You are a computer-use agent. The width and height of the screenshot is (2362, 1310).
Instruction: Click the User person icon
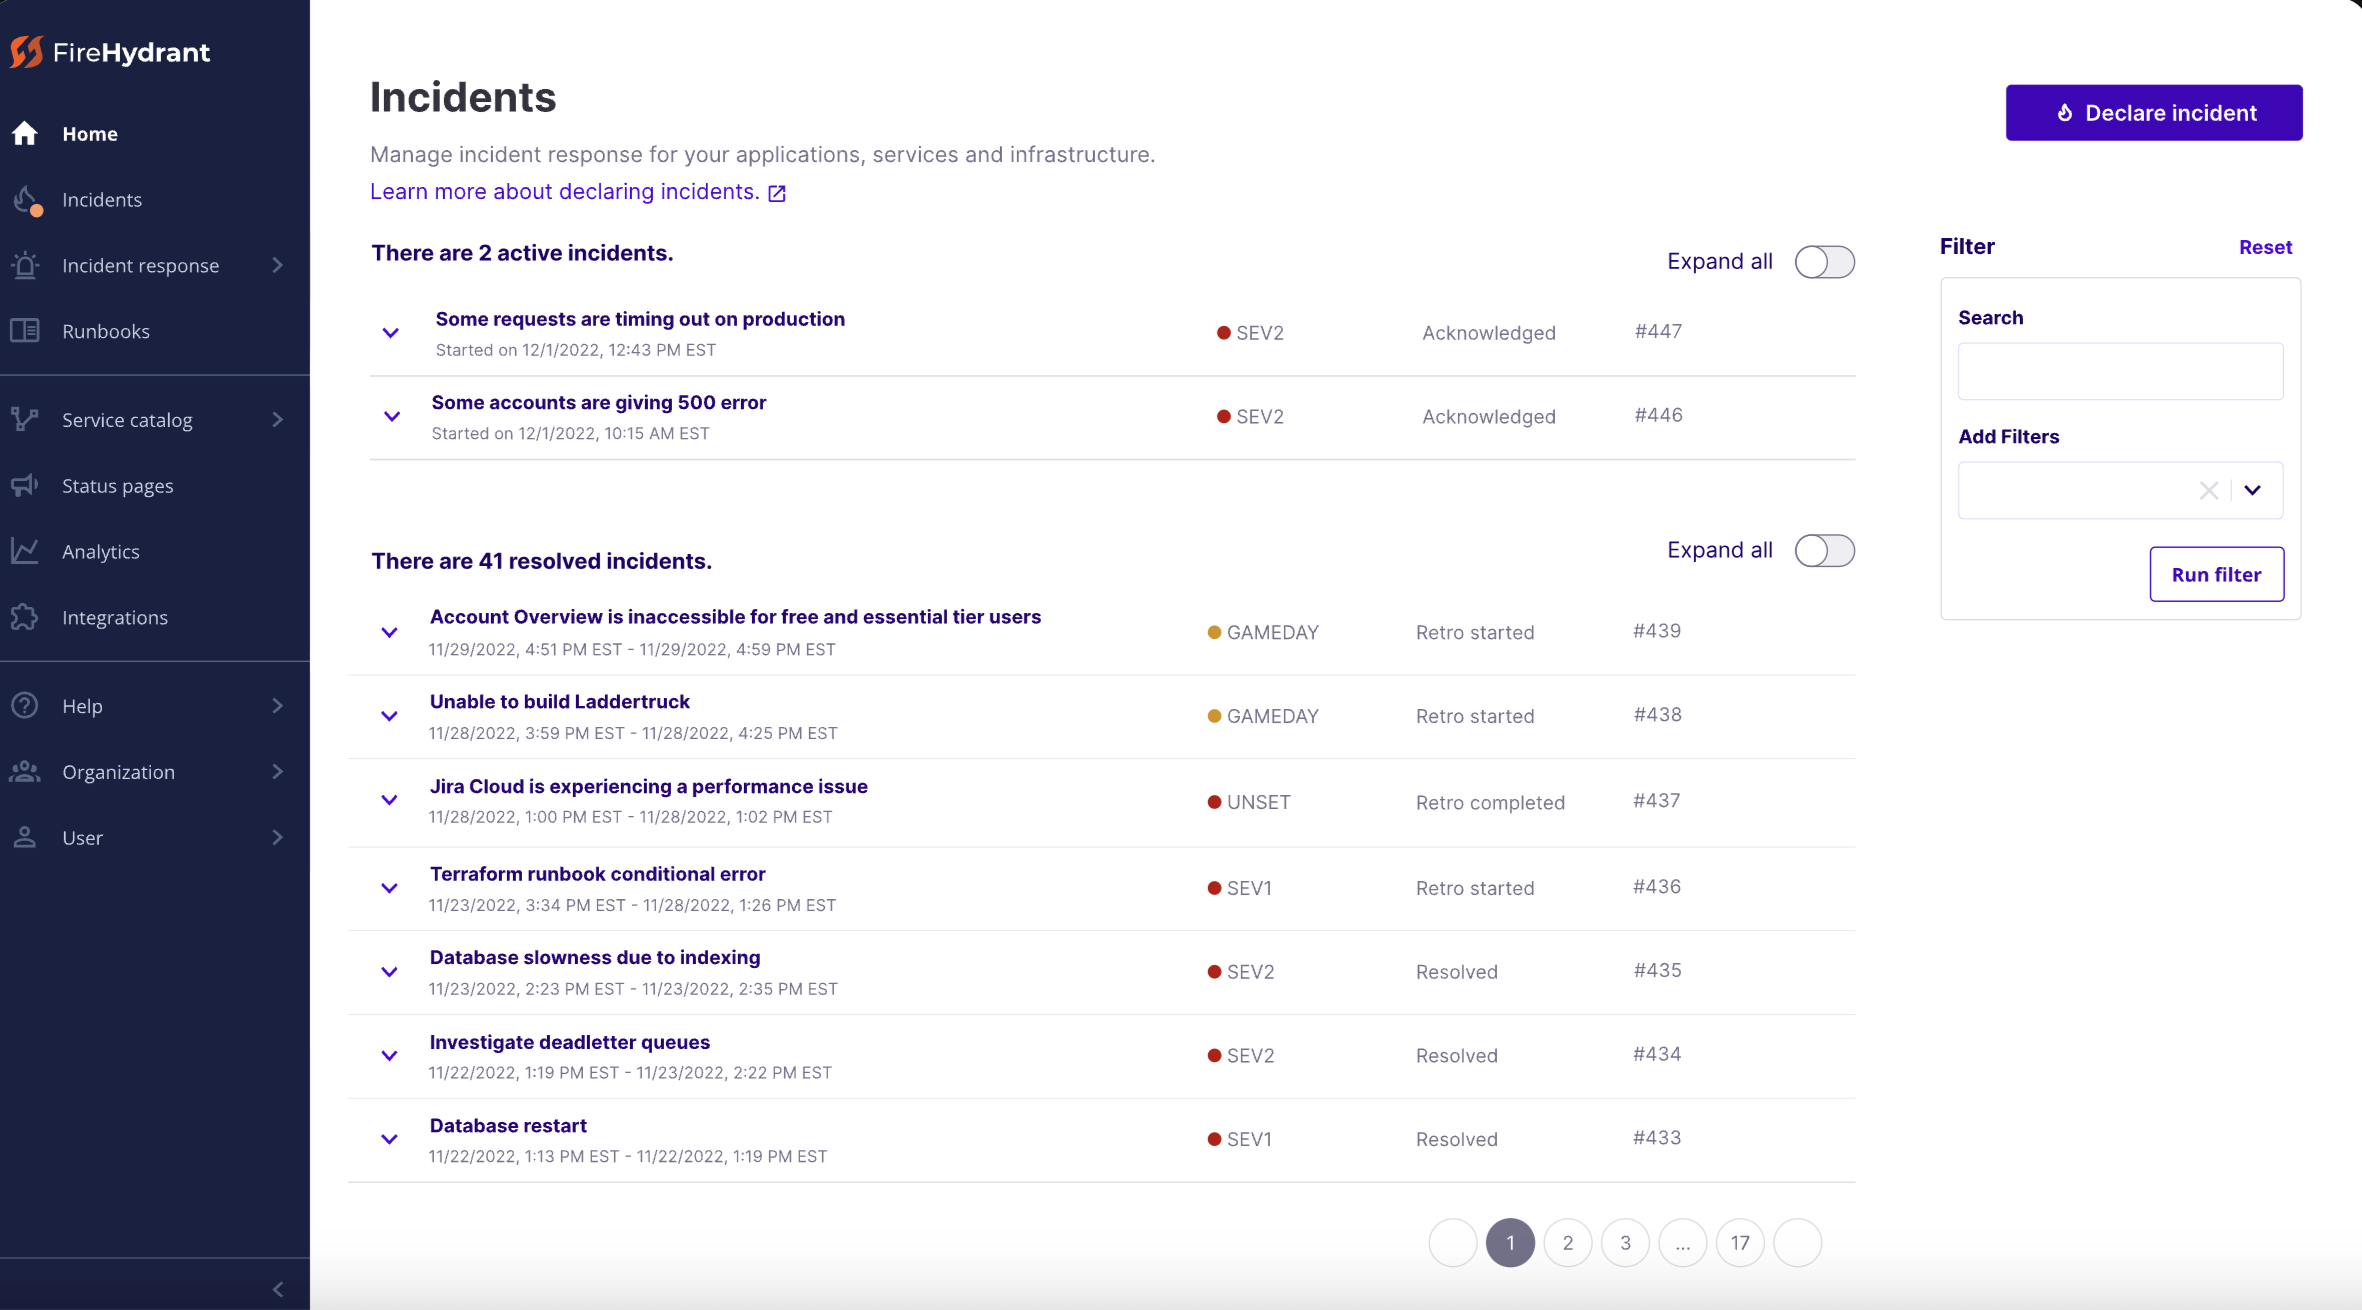(25, 837)
